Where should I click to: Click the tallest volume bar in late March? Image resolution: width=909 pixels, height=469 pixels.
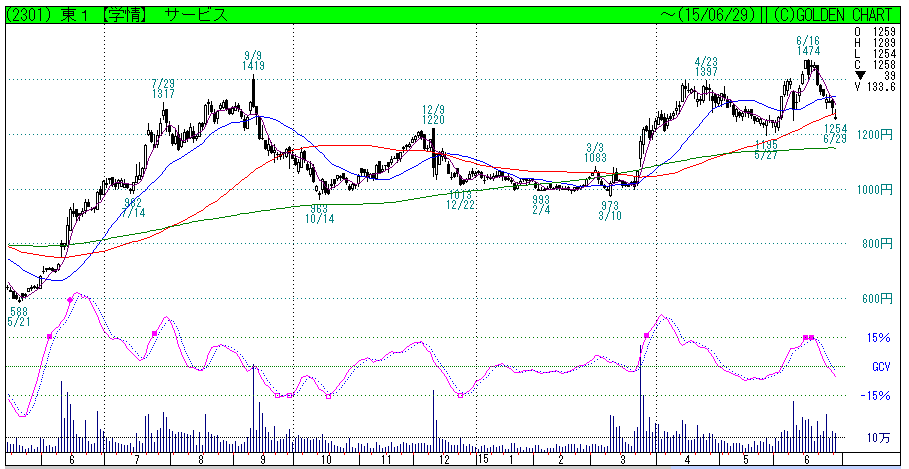[641, 399]
